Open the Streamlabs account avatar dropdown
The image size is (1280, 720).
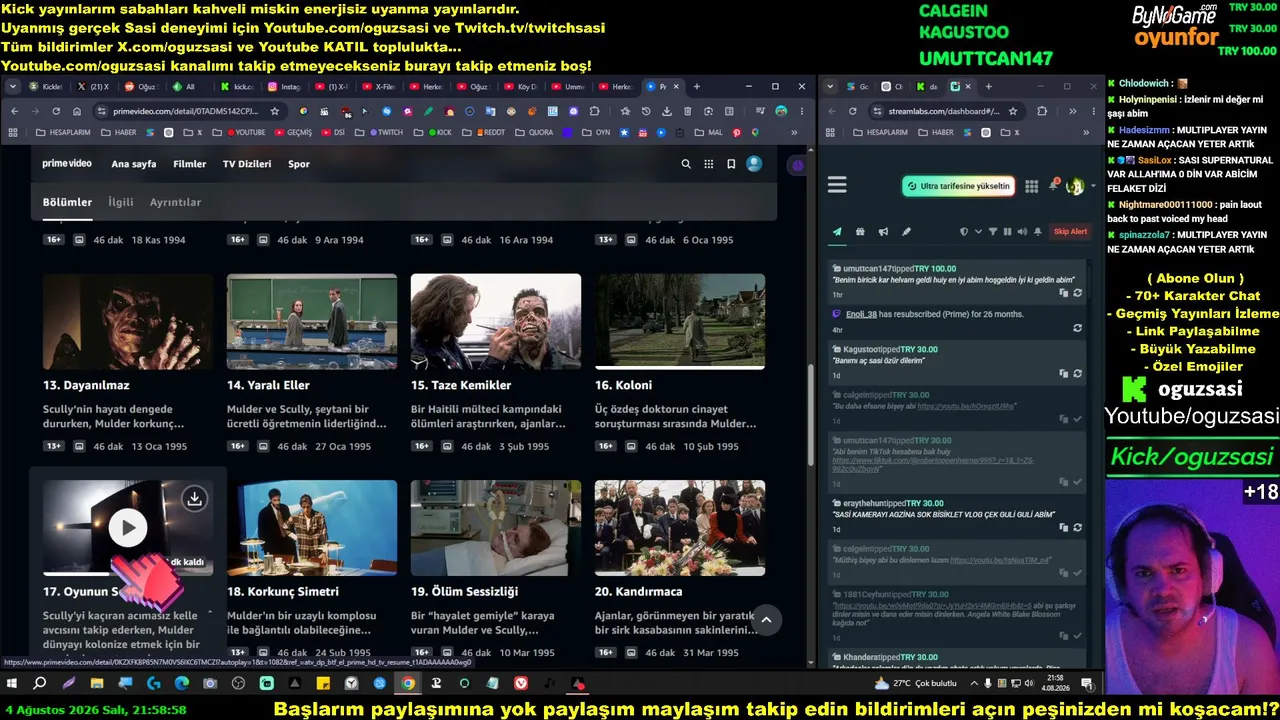pos(1079,186)
